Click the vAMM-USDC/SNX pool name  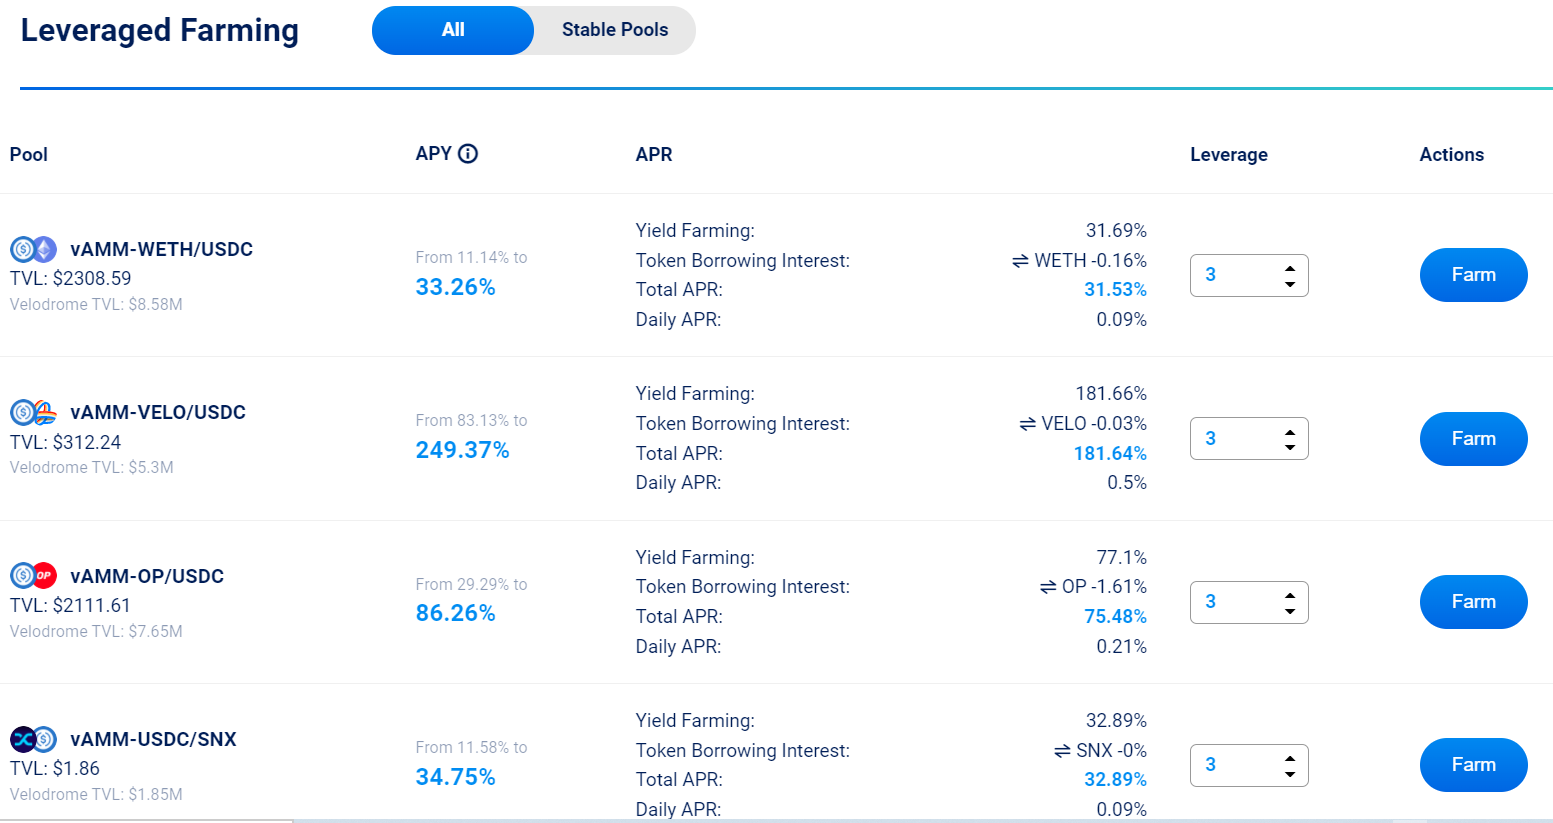[x=153, y=739]
